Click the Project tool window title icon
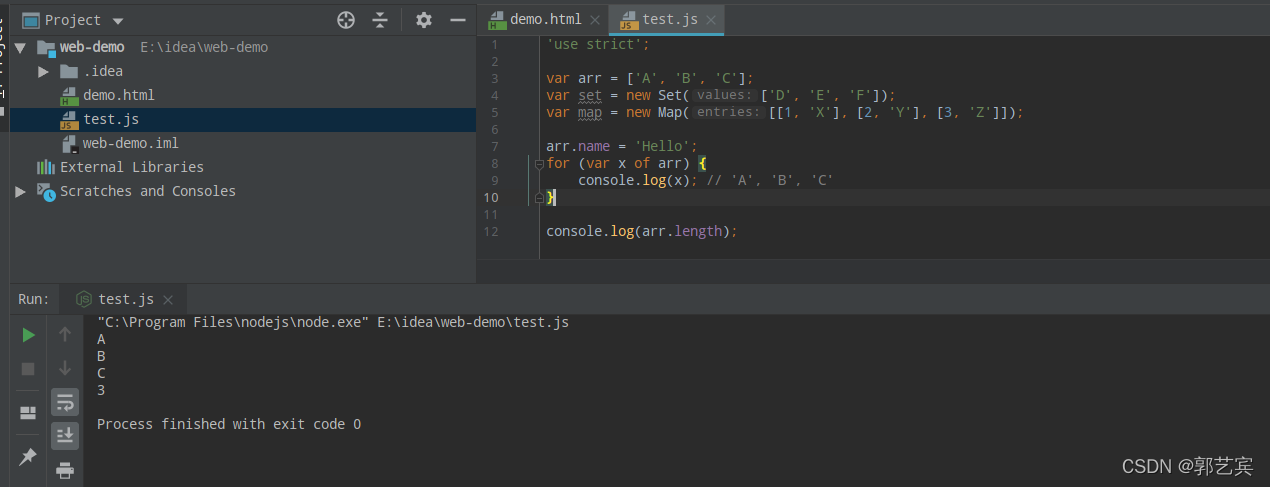The width and height of the screenshot is (1270, 487). click(31, 20)
